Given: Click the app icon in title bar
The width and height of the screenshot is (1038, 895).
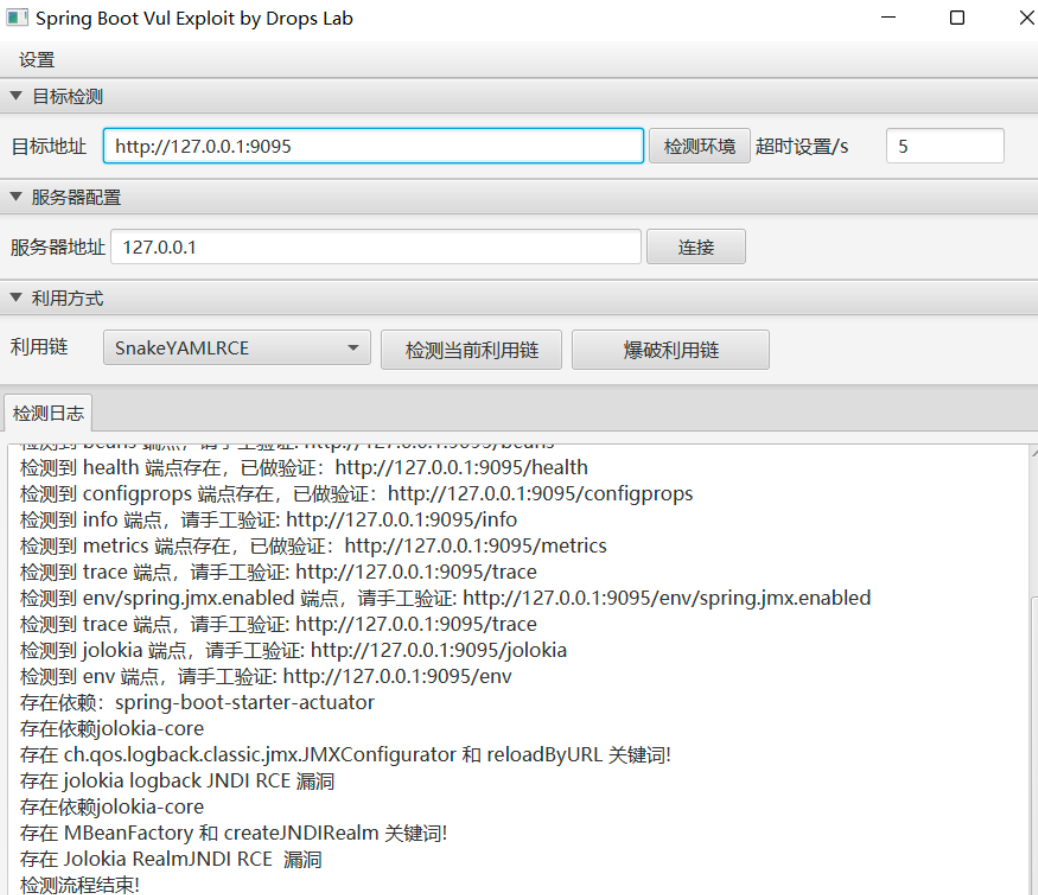Looking at the screenshot, I should pyautogui.click(x=17, y=18).
